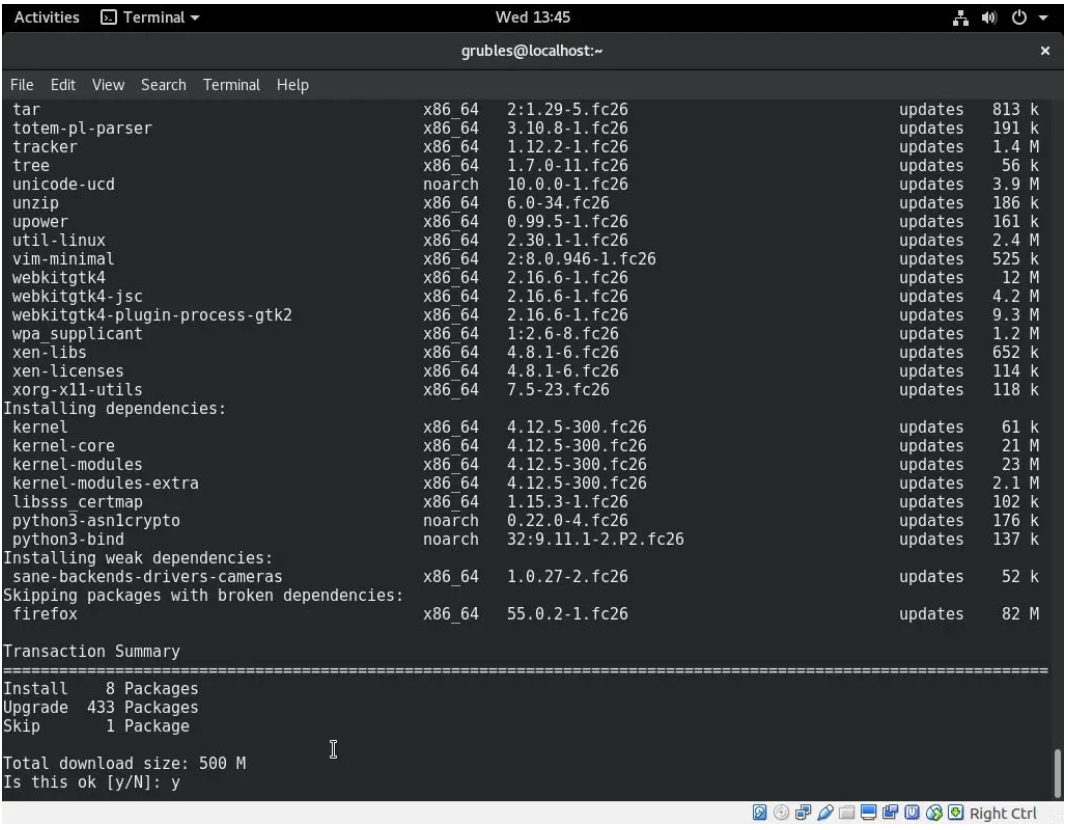Viewport: 1068px width, 830px height.
Task: Open the Edit menu
Action: [x=63, y=85]
